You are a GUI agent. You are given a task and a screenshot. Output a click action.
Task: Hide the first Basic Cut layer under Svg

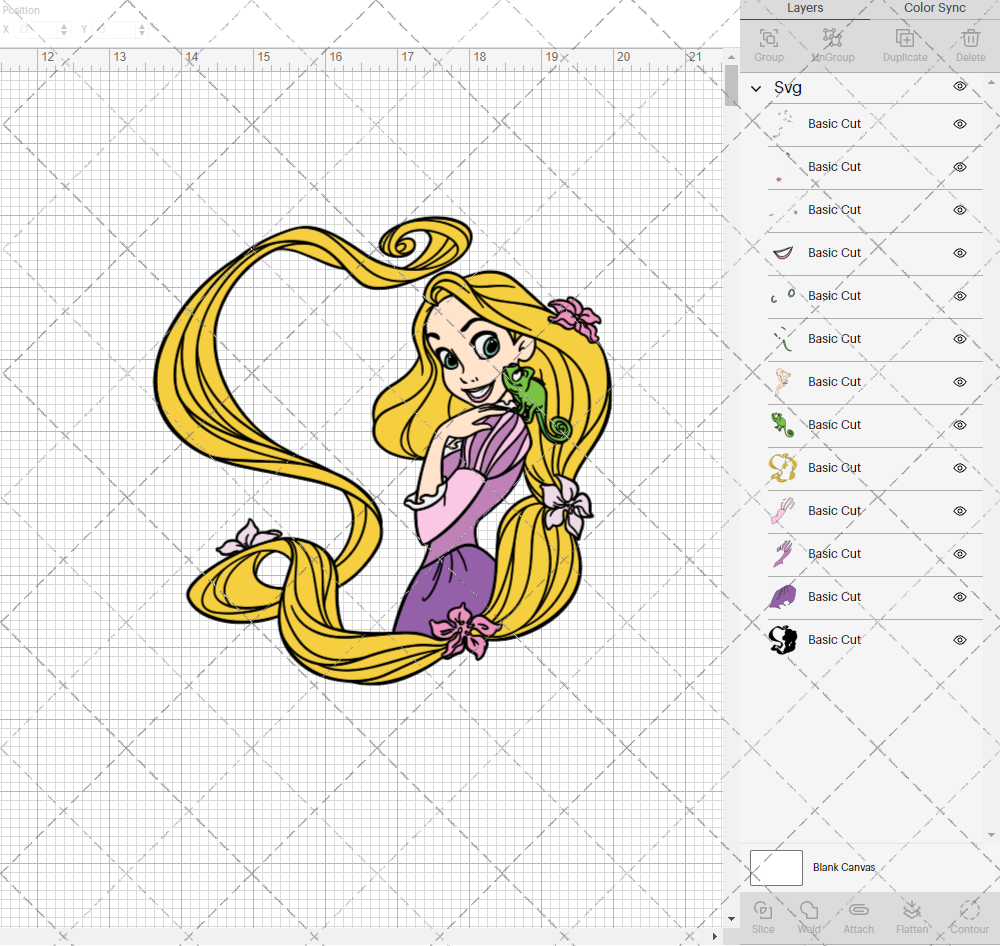[x=960, y=124]
